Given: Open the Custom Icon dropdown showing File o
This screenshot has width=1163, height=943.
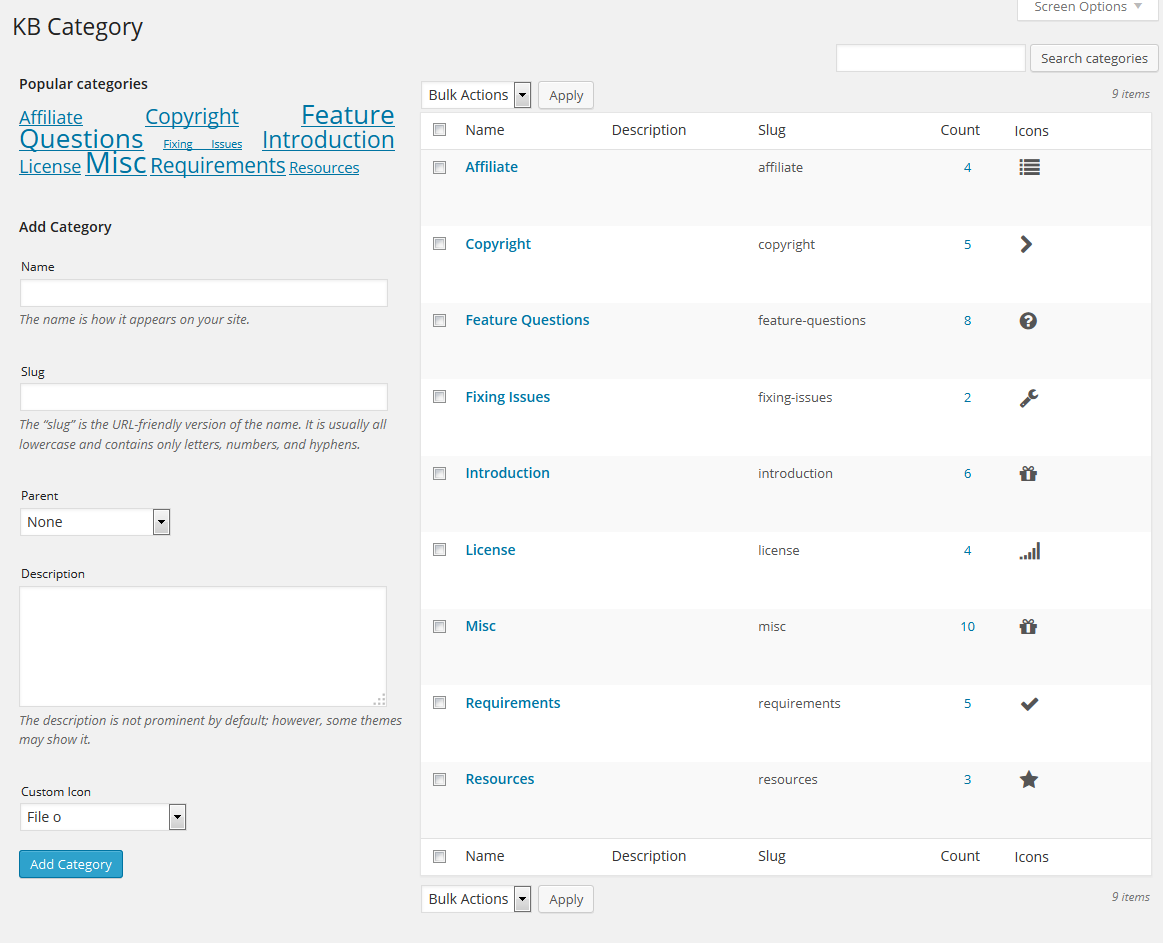Looking at the screenshot, I should click(x=103, y=817).
